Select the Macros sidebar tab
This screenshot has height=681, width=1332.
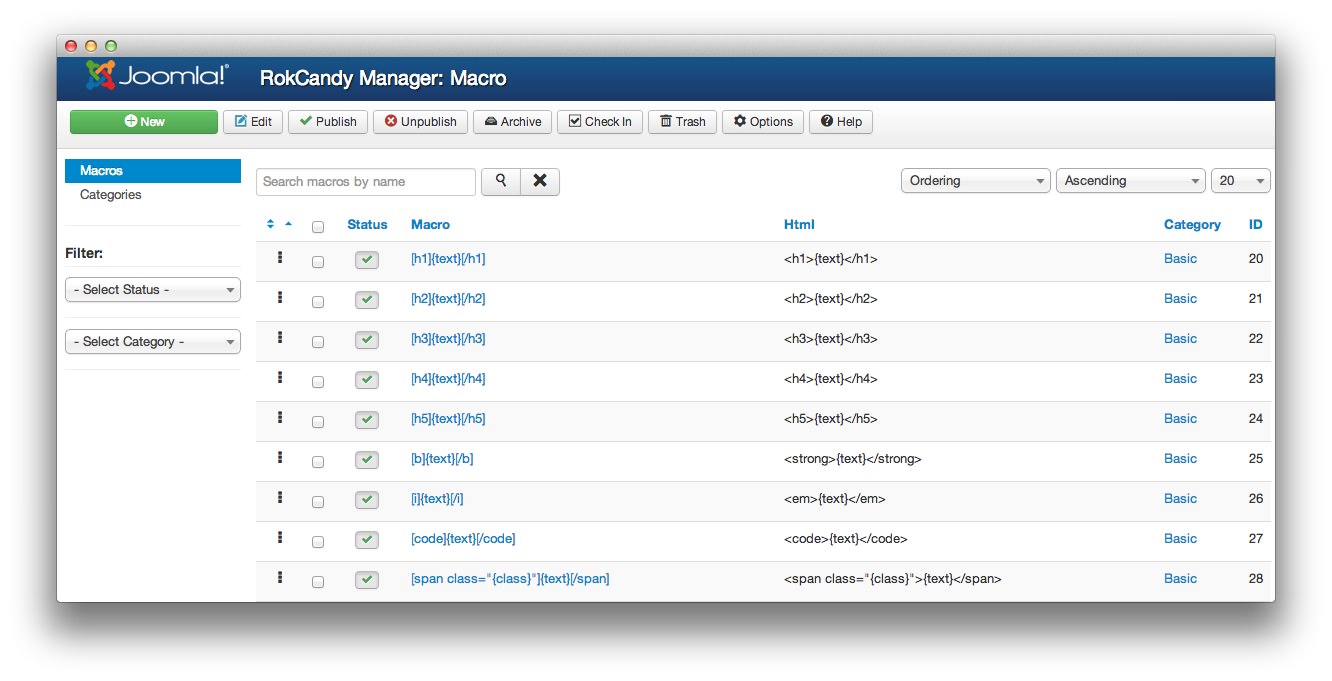click(x=153, y=171)
